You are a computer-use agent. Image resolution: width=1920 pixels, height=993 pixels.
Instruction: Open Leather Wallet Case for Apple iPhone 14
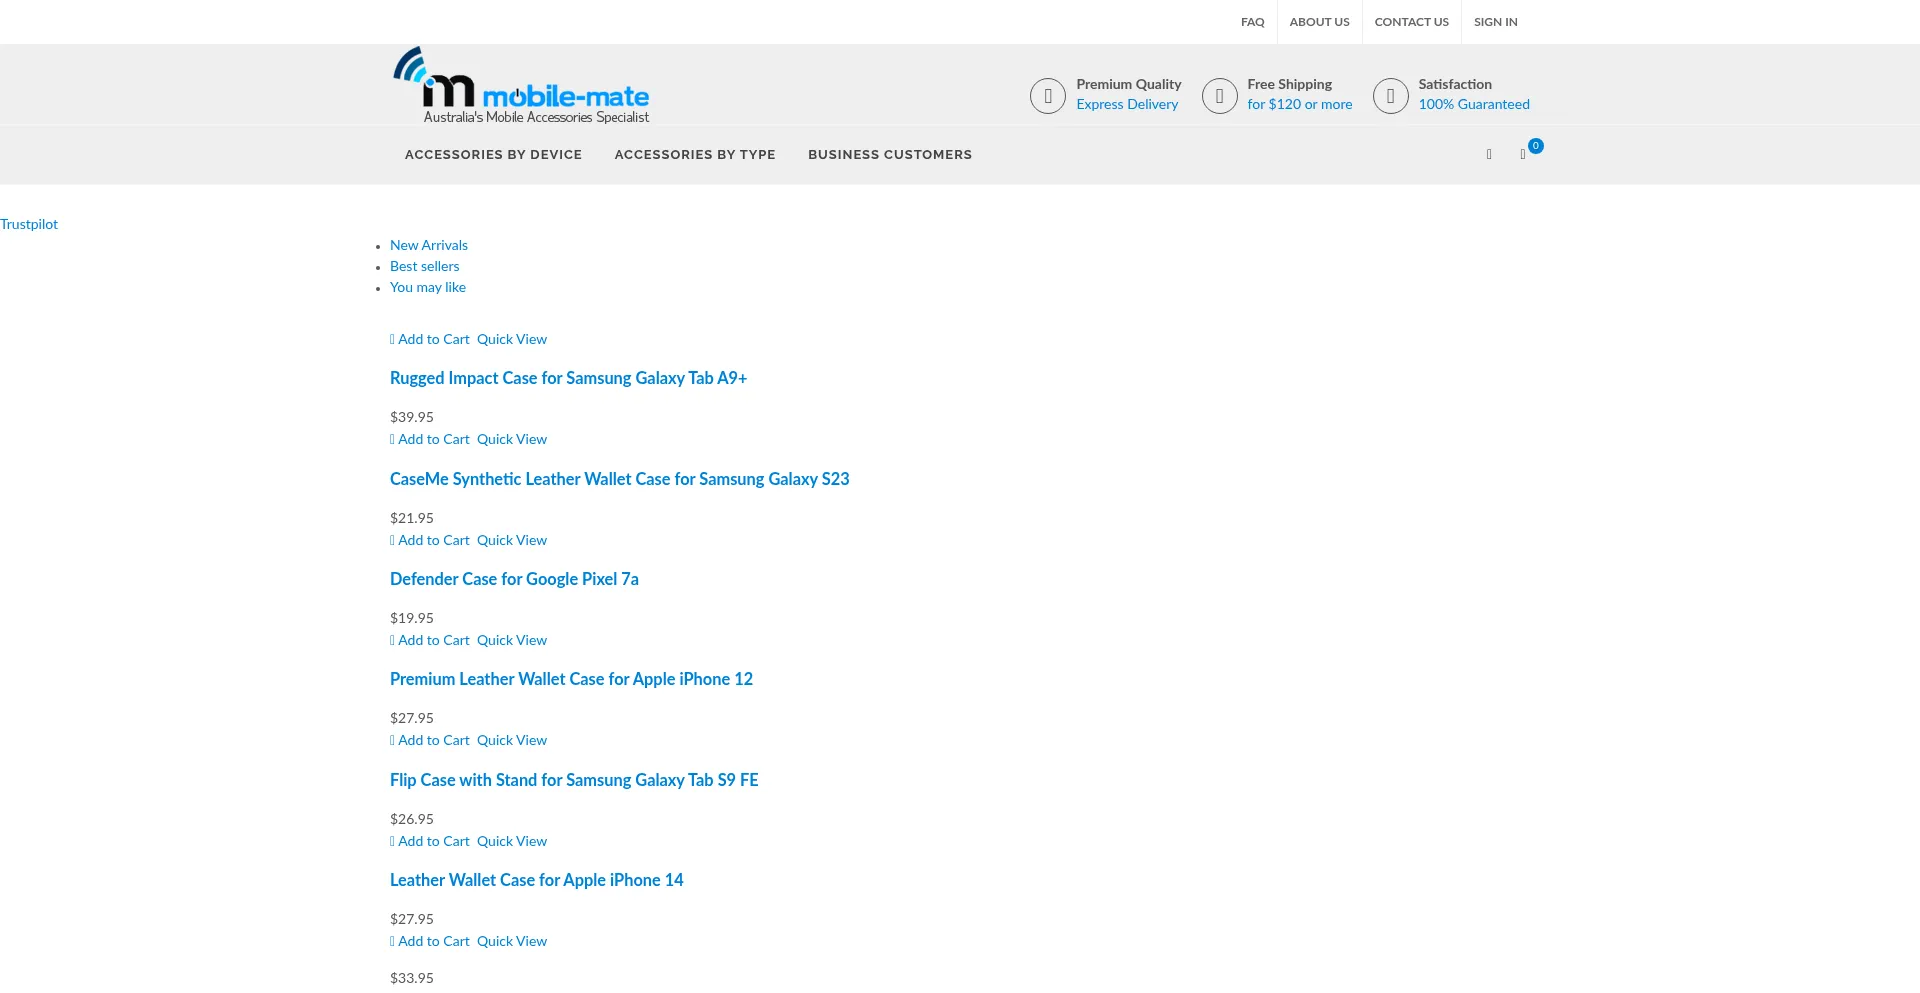coord(536,880)
